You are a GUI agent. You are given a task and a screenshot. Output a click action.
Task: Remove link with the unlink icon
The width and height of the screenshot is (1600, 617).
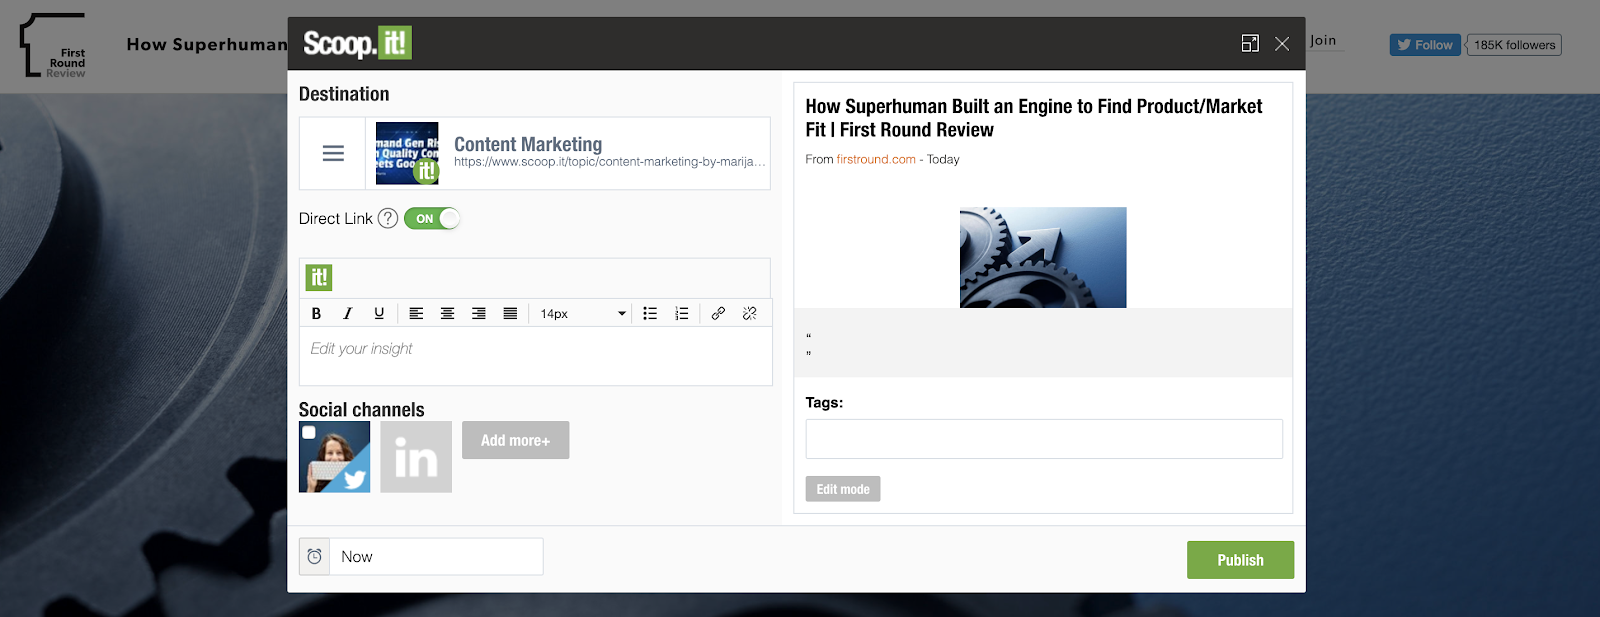coord(750,313)
